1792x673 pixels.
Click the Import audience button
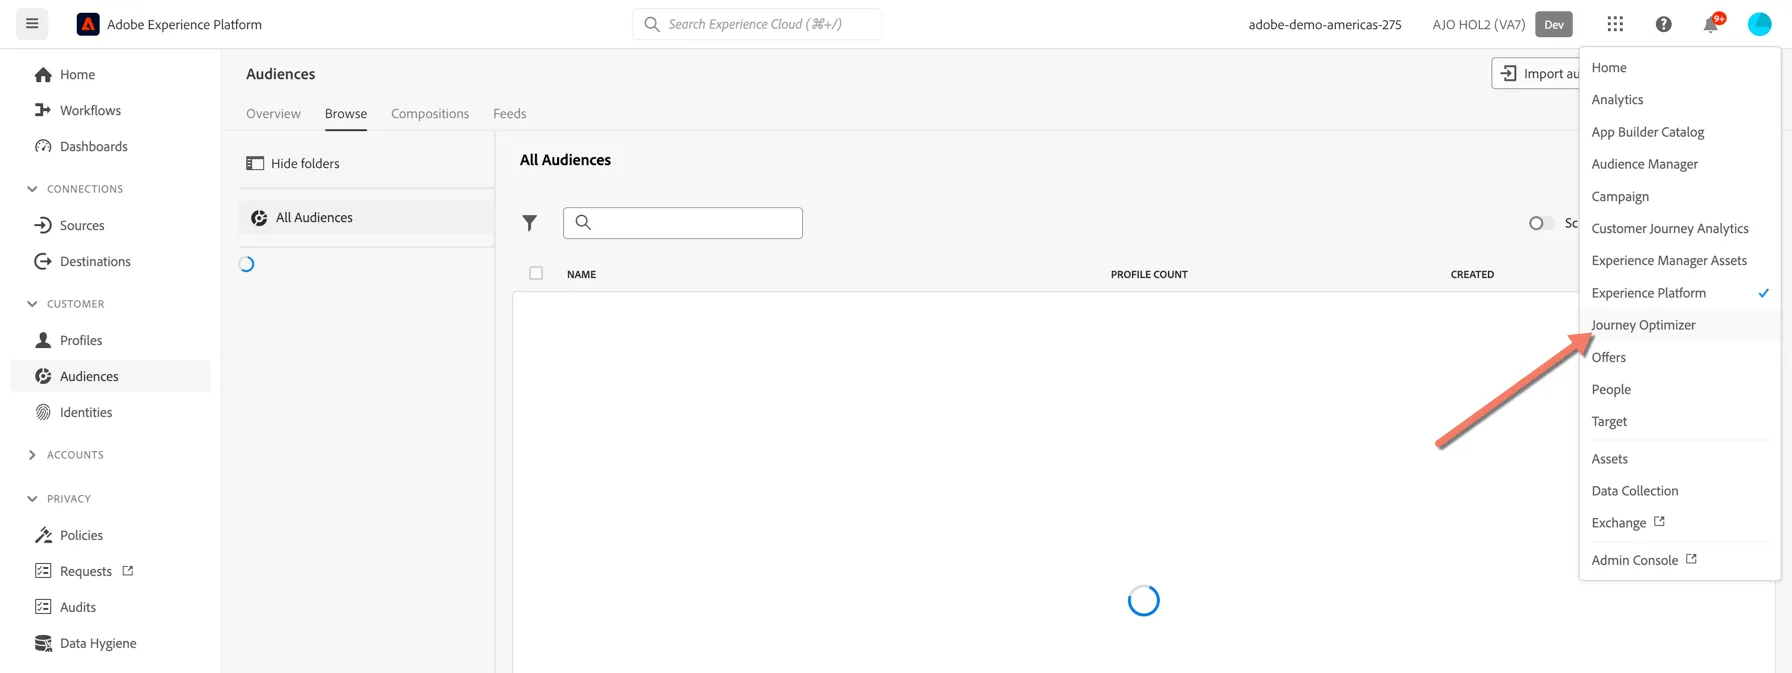(1536, 73)
